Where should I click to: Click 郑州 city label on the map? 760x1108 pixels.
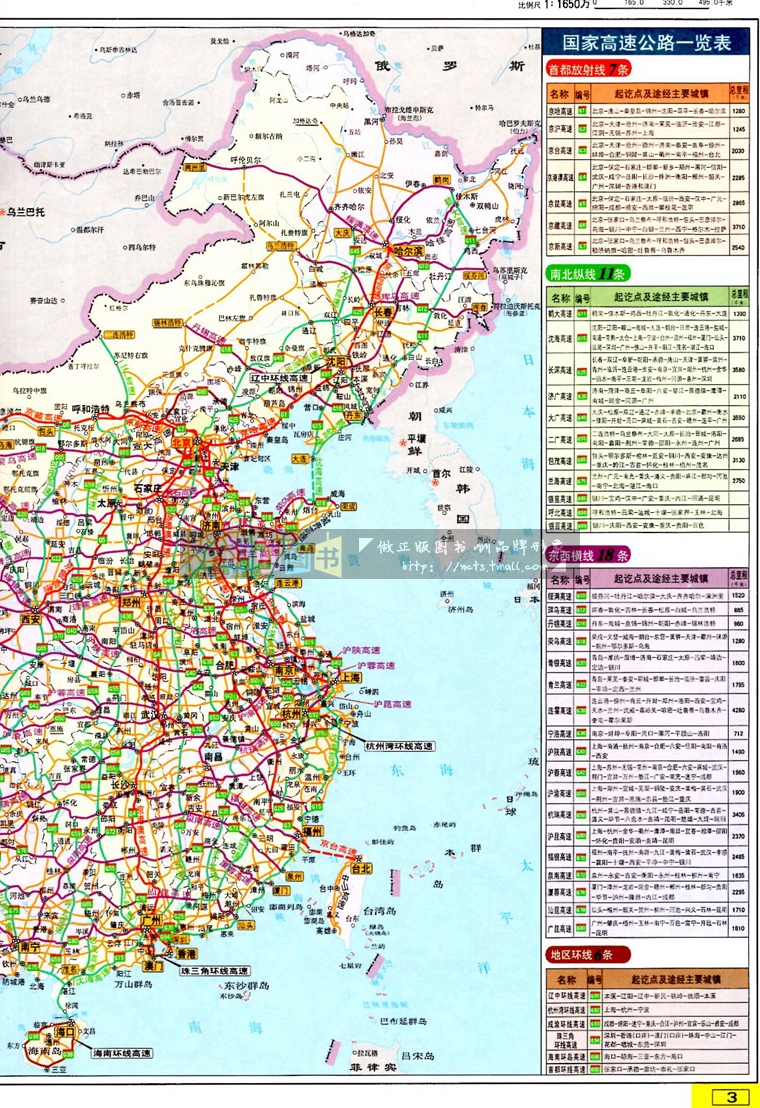[131, 603]
